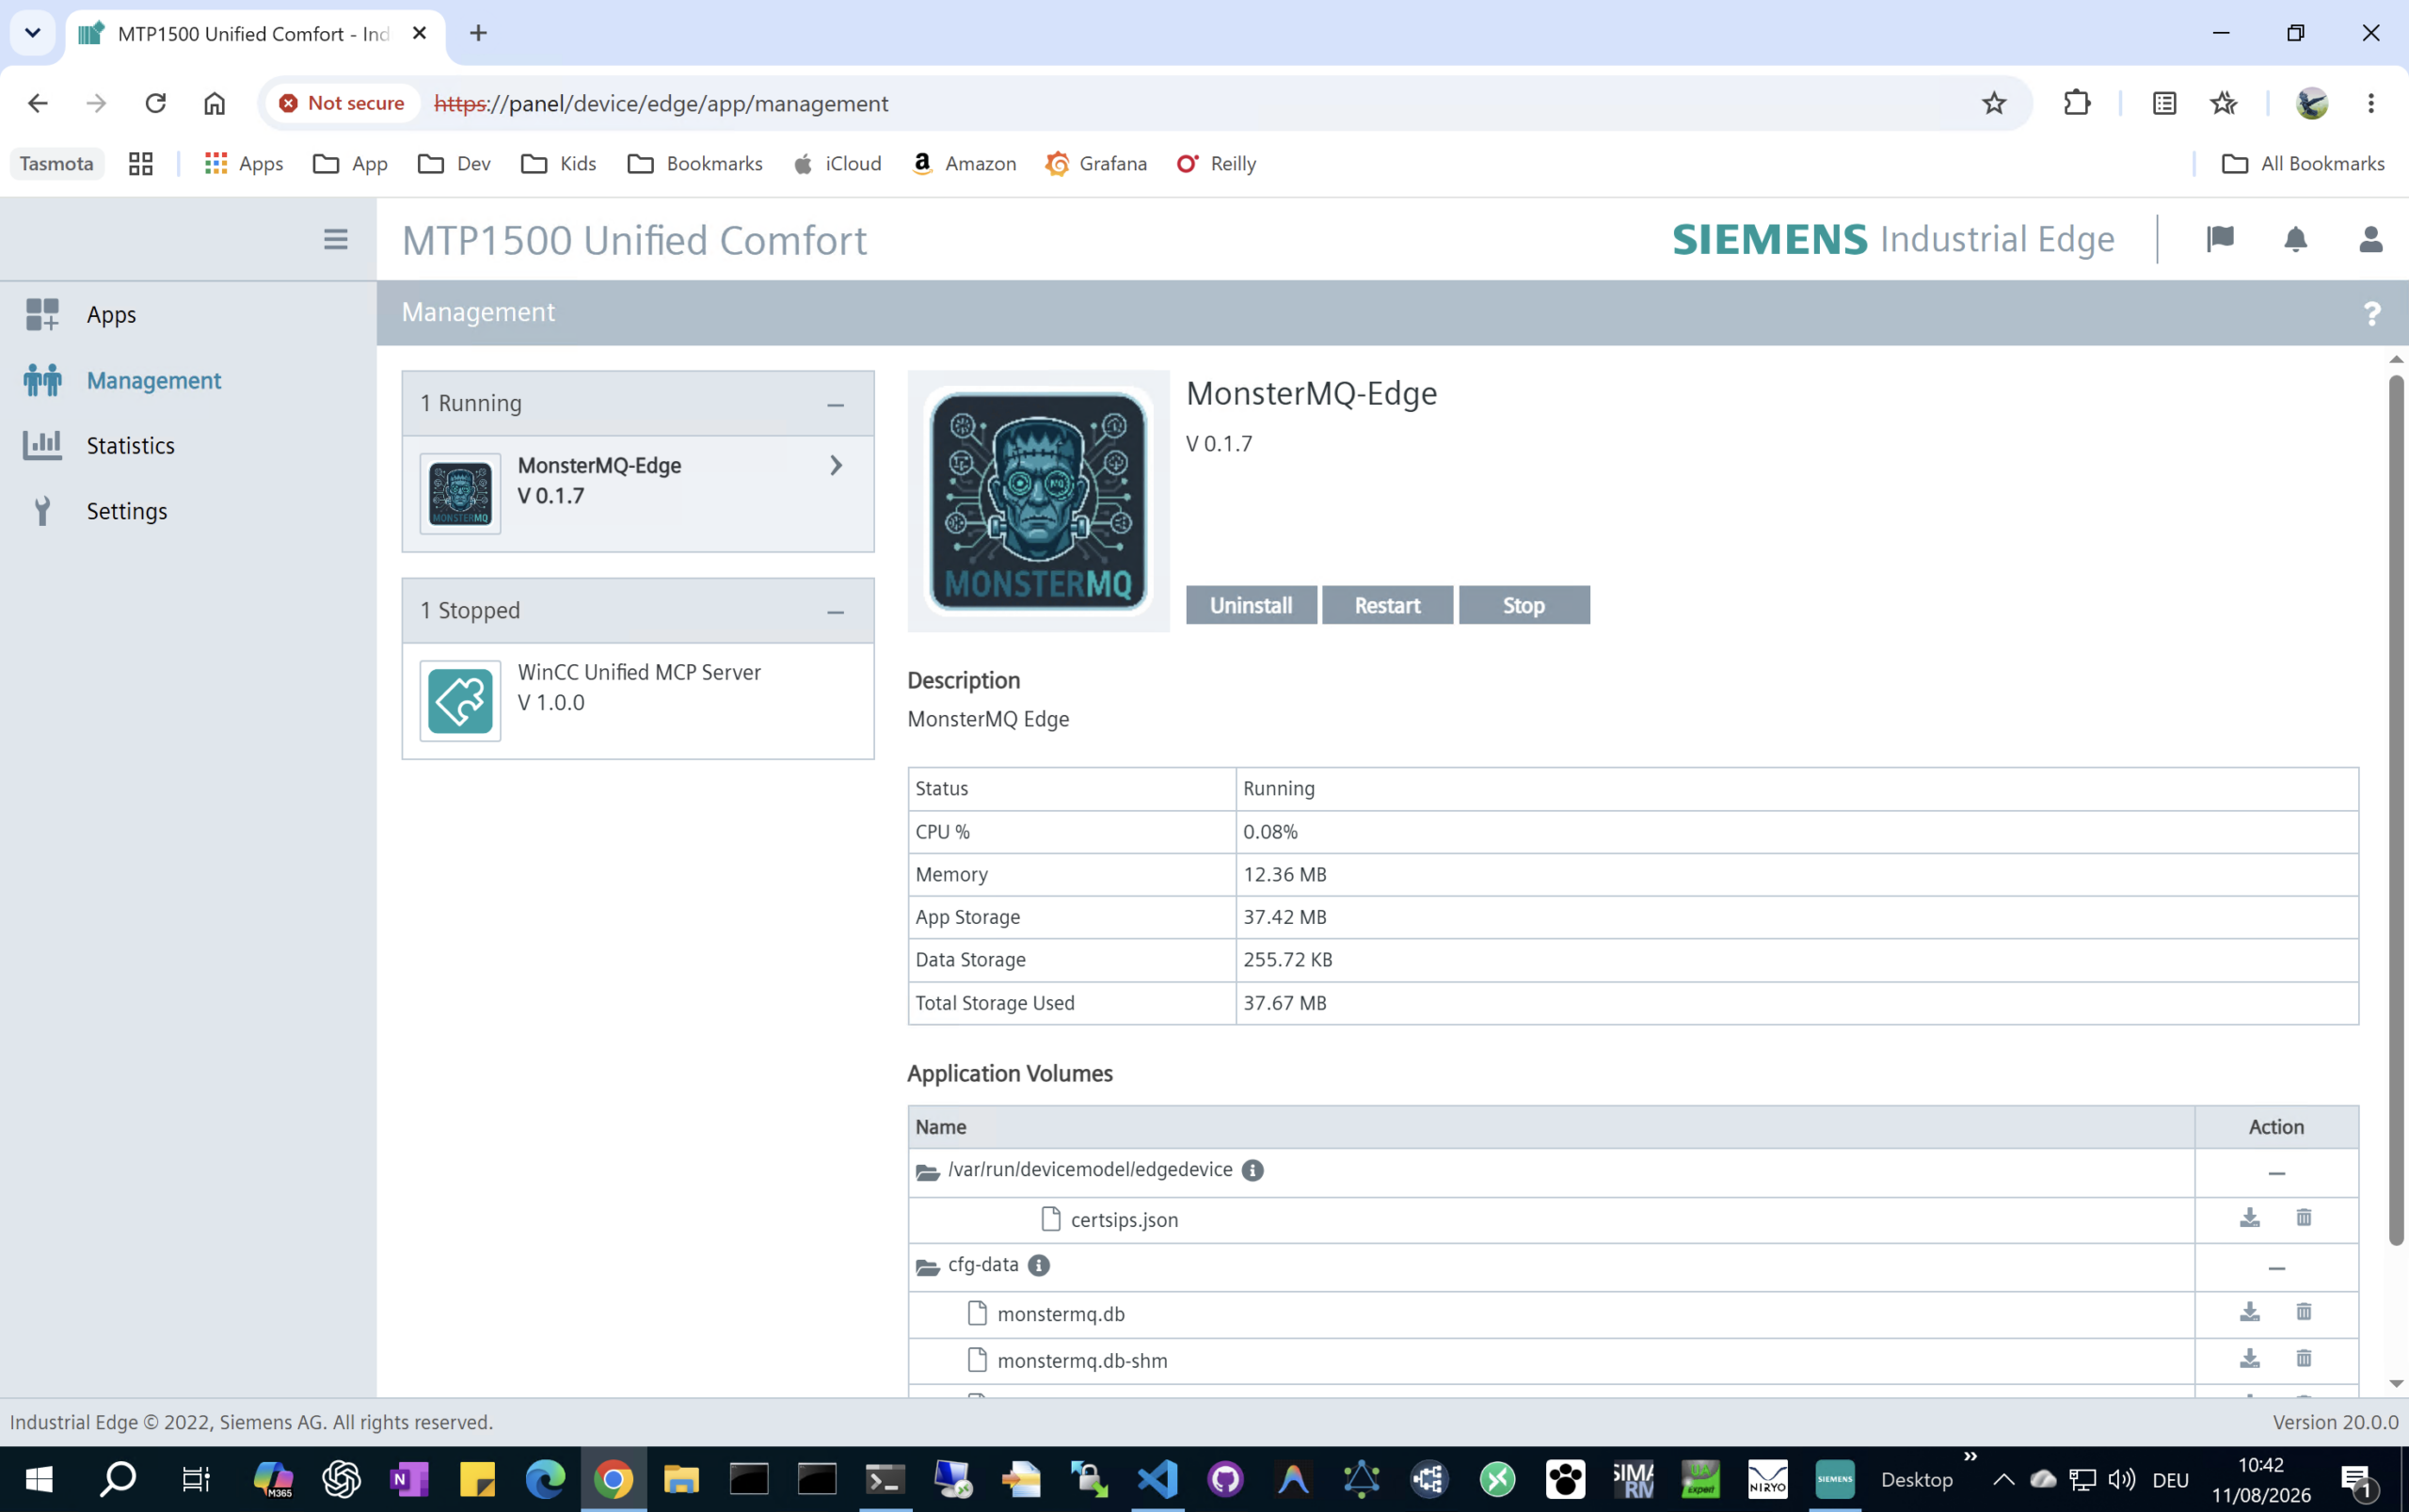2409x1512 pixels.
Task: Collapse the 1 Running group
Action: [835, 405]
